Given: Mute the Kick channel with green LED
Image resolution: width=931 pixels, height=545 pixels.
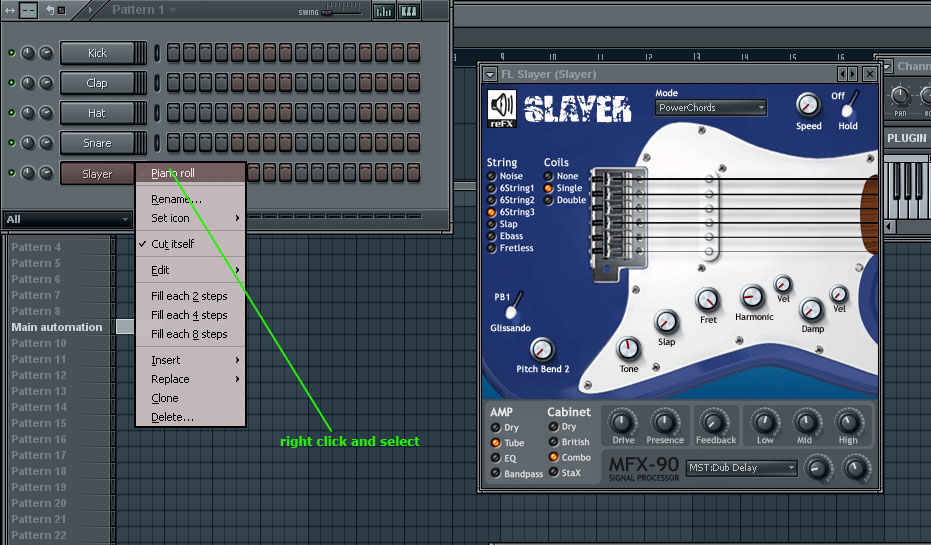Looking at the screenshot, I should pos(11,53).
